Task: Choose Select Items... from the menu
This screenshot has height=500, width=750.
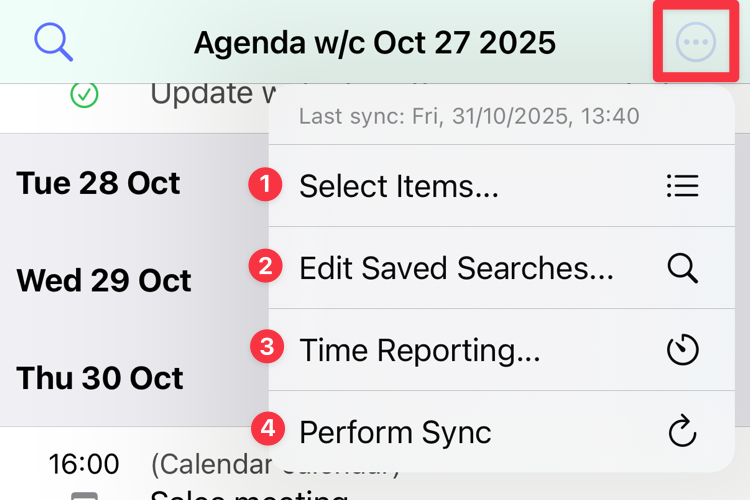Action: click(x=398, y=186)
